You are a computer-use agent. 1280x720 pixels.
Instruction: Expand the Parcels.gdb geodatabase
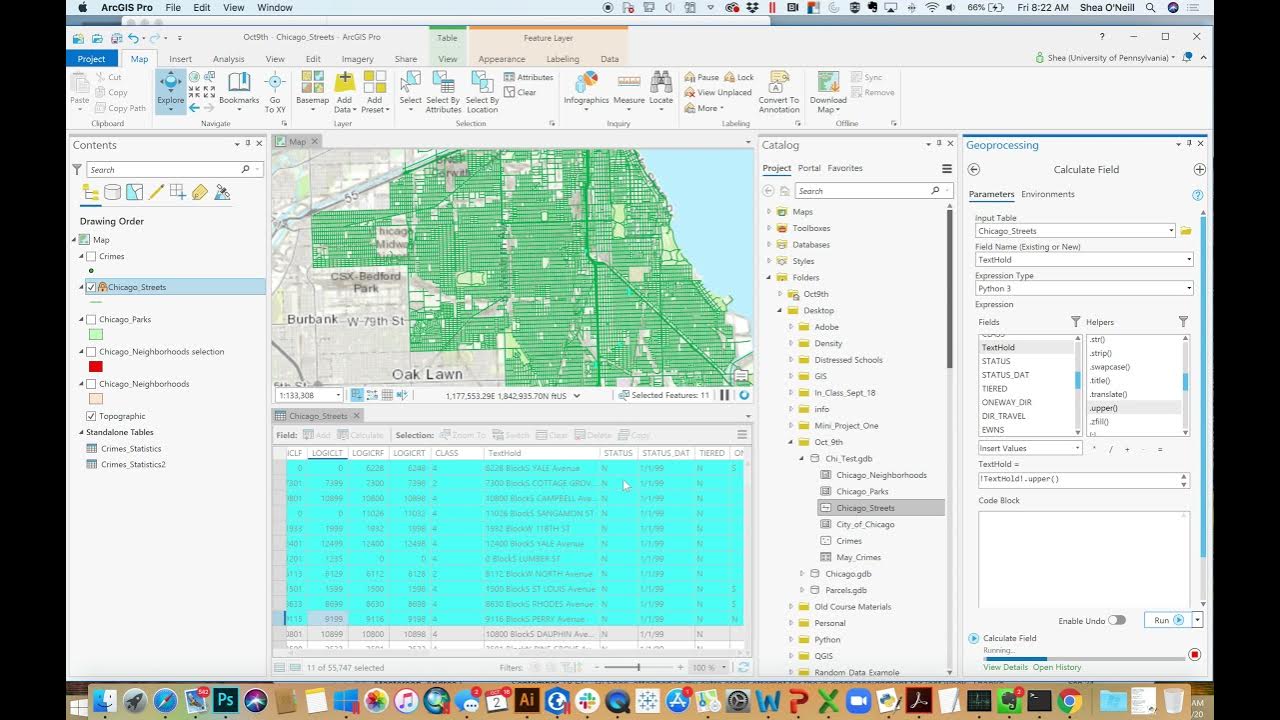point(801,590)
